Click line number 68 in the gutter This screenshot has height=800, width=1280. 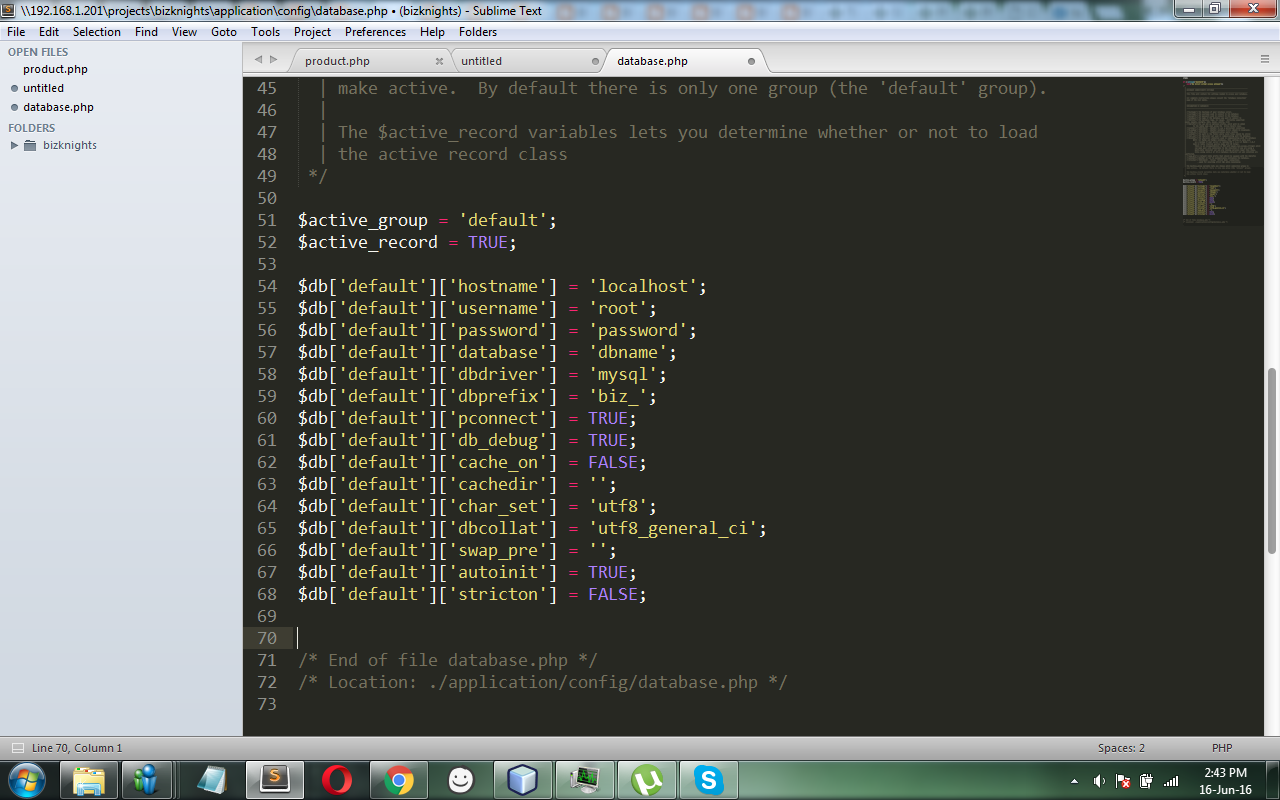[x=267, y=594]
